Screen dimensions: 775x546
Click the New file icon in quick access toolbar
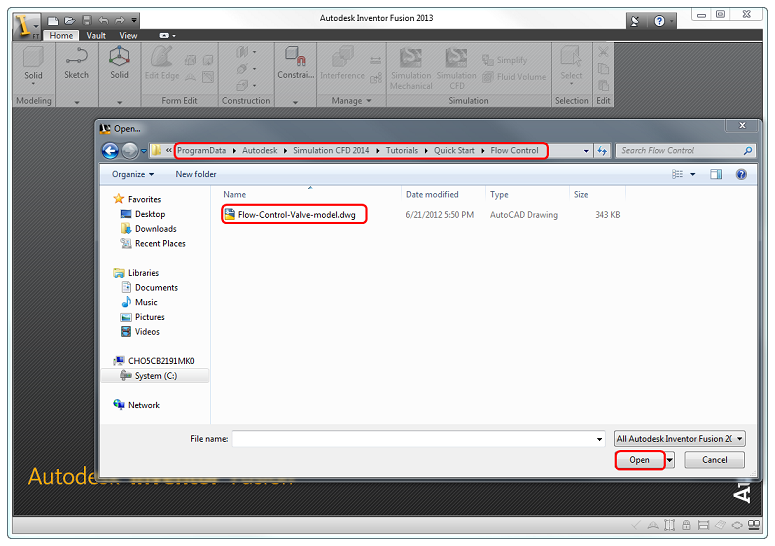pyautogui.click(x=53, y=20)
